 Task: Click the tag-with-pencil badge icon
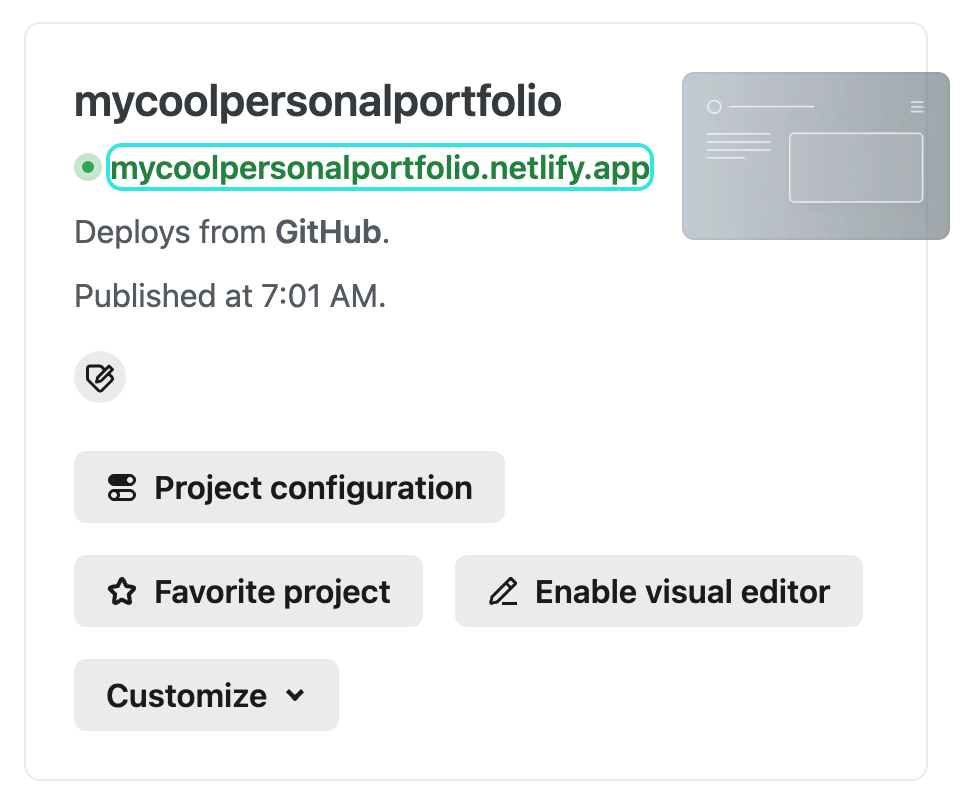(x=100, y=377)
